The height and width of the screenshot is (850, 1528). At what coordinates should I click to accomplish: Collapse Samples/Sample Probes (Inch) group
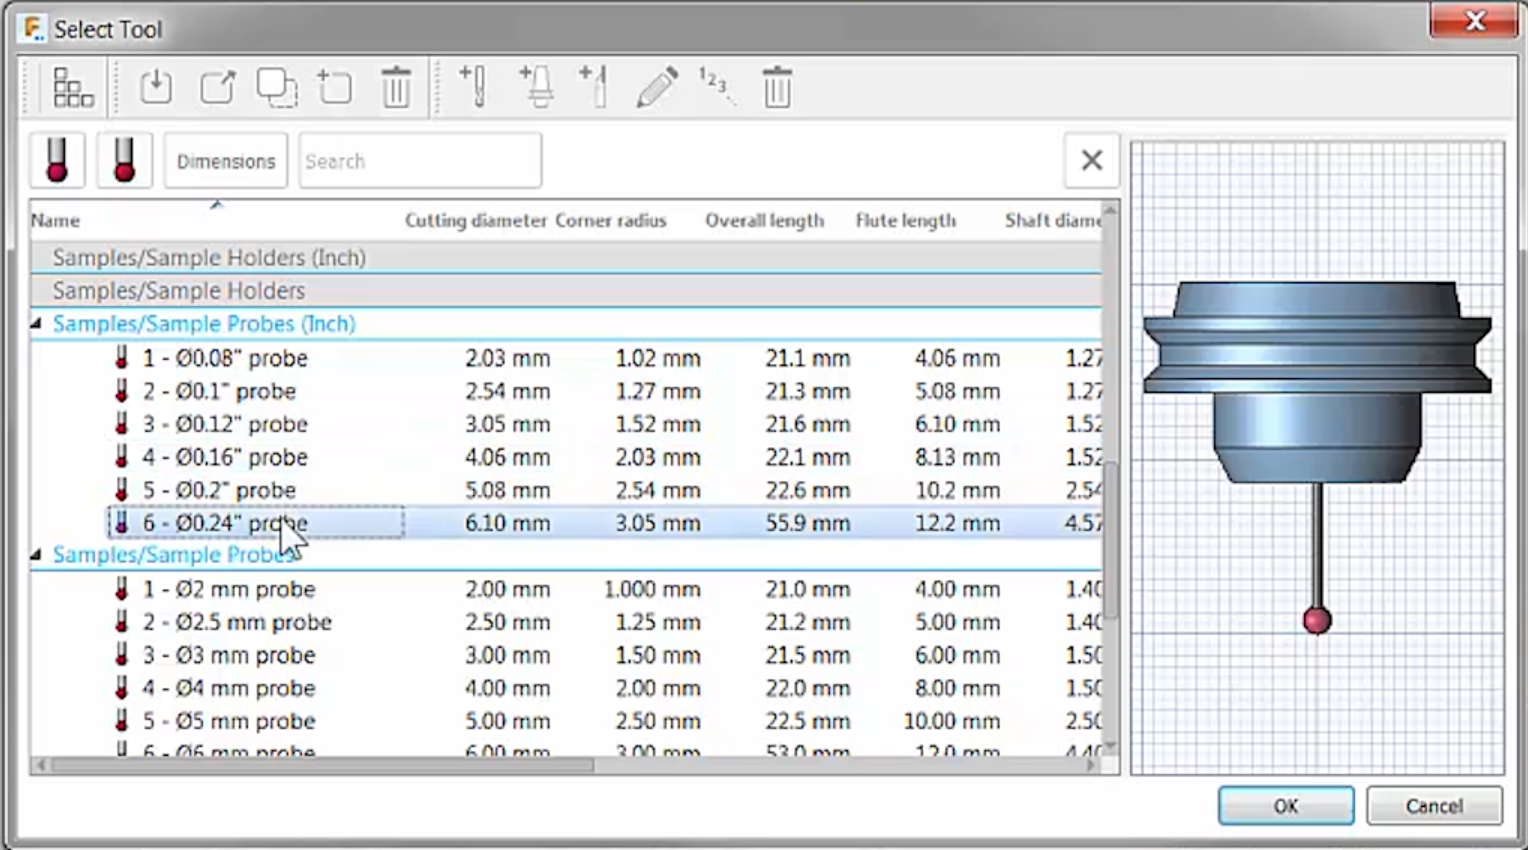(37, 324)
